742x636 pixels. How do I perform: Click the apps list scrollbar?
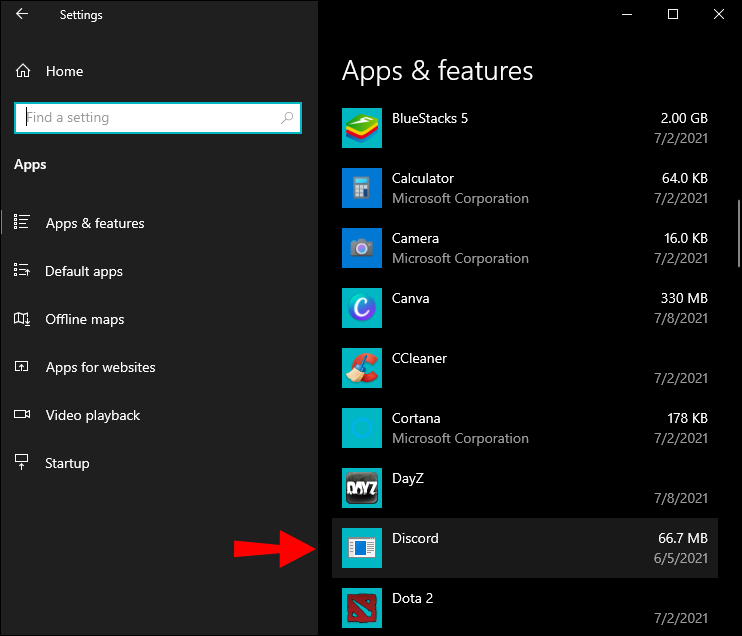(x=739, y=234)
